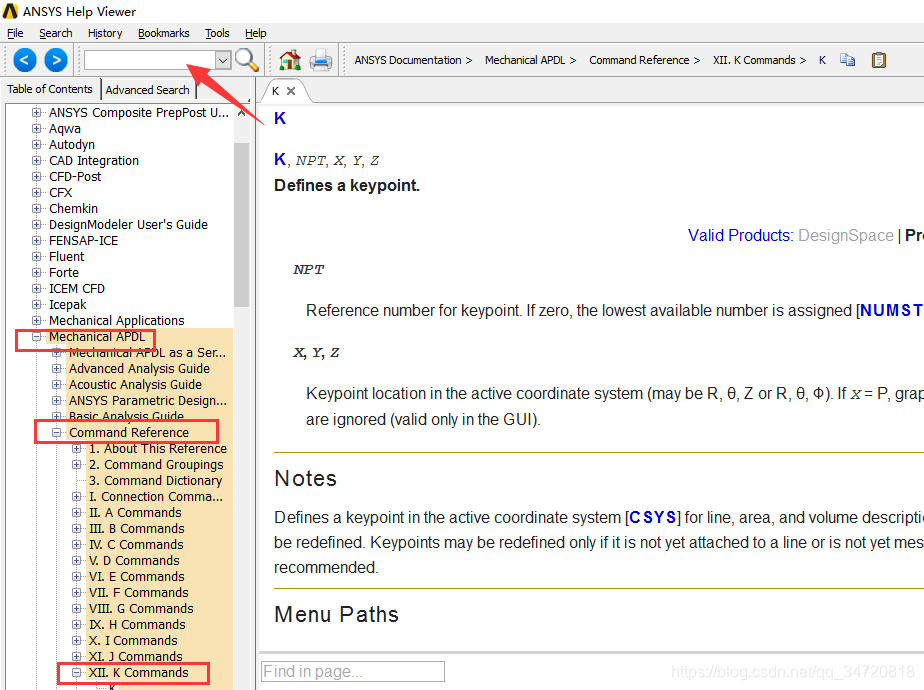Expand the Fluent tree node
Screen dimensions: 924x690
pyautogui.click(x=37, y=256)
